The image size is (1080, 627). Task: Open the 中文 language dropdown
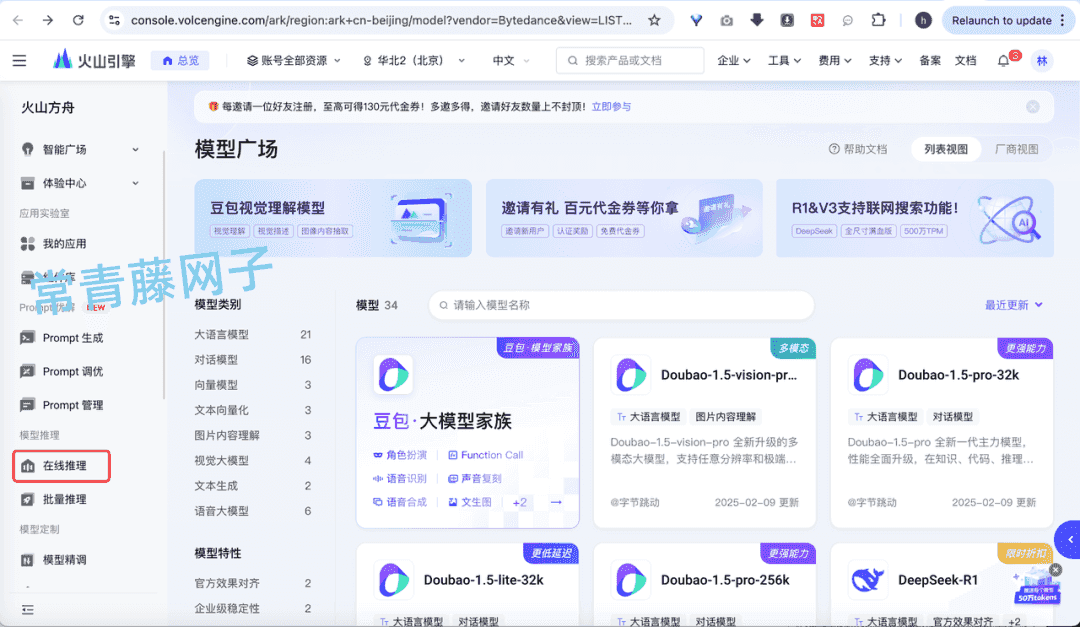(510, 61)
